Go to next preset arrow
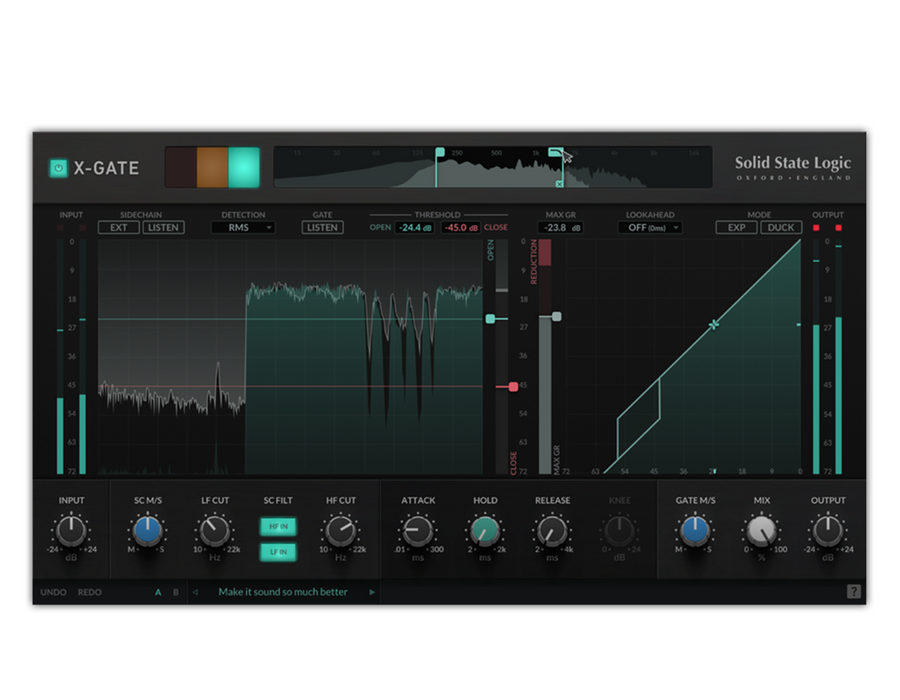 (x=372, y=592)
